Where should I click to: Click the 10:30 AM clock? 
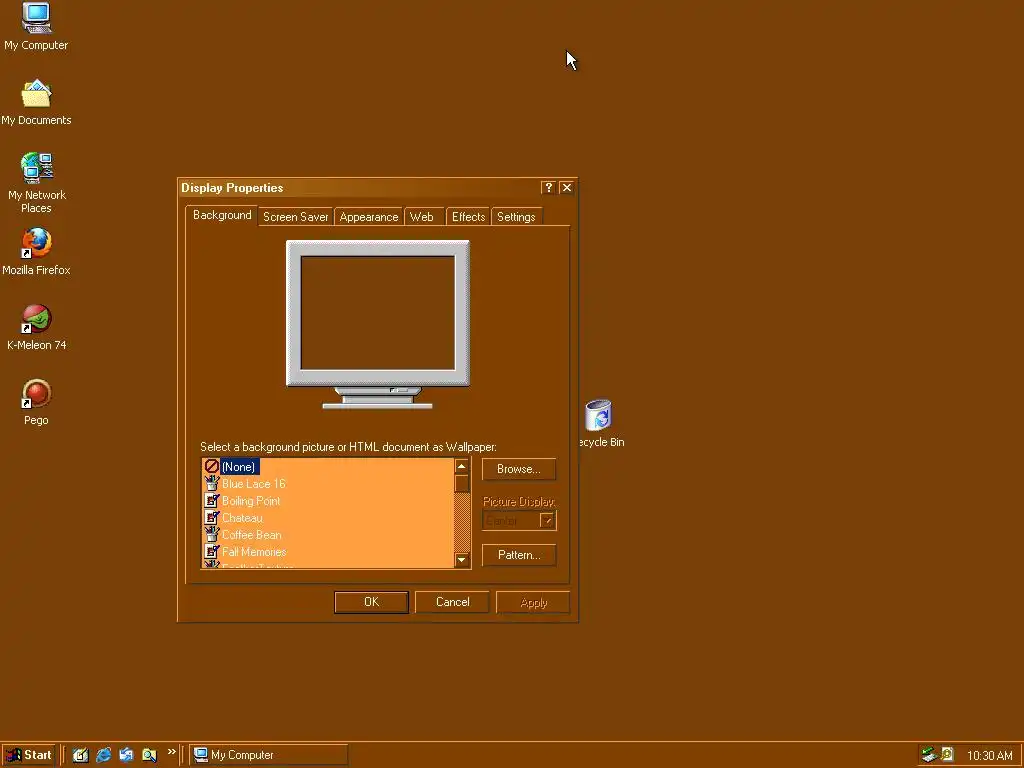coord(989,756)
